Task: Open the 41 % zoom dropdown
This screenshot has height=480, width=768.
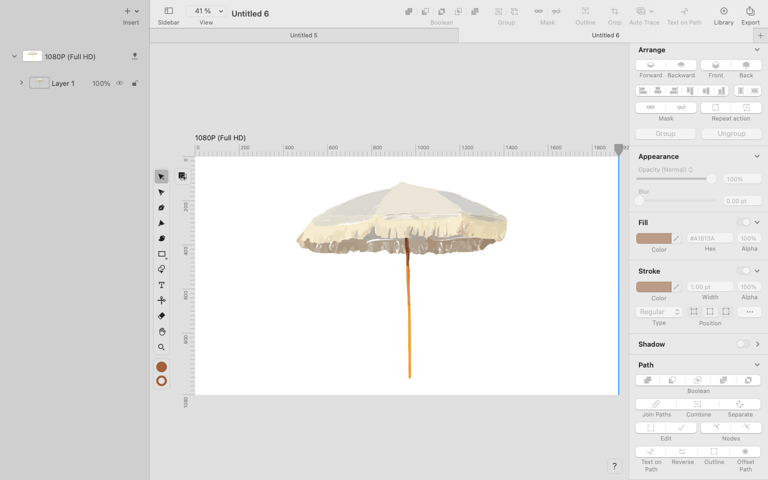Action: 206,11
